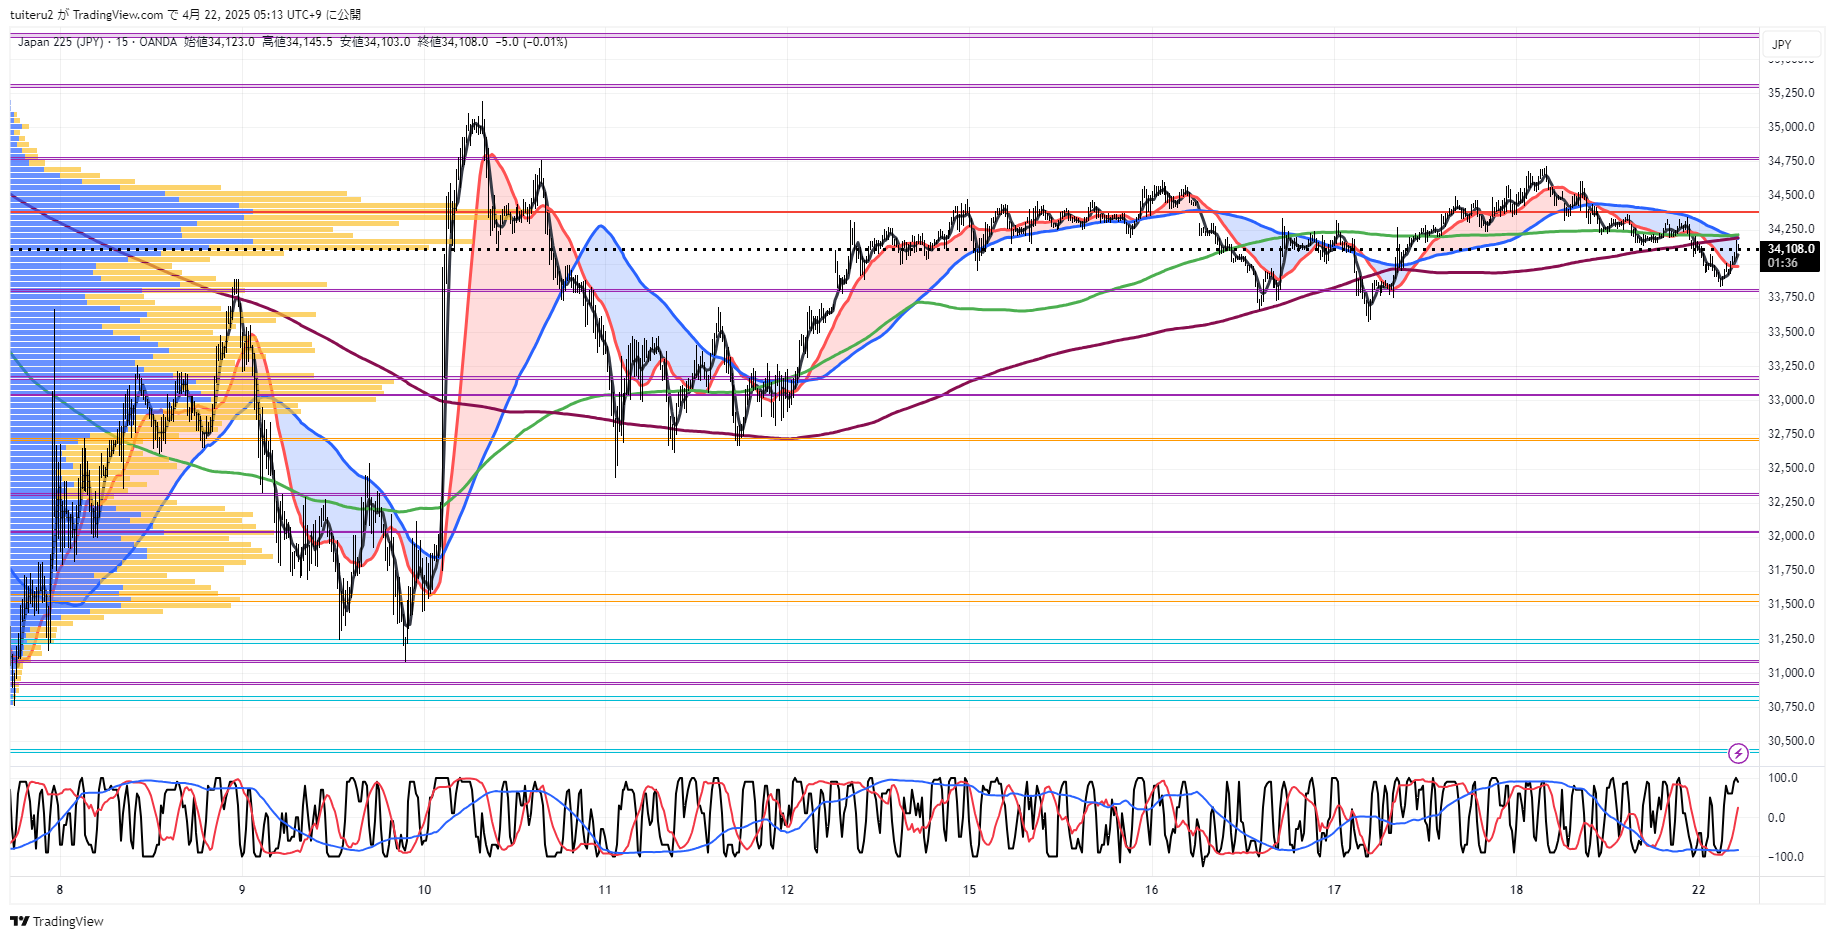Click the date label 8 on time axis
This screenshot has height=939, width=1835.
point(60,889)
